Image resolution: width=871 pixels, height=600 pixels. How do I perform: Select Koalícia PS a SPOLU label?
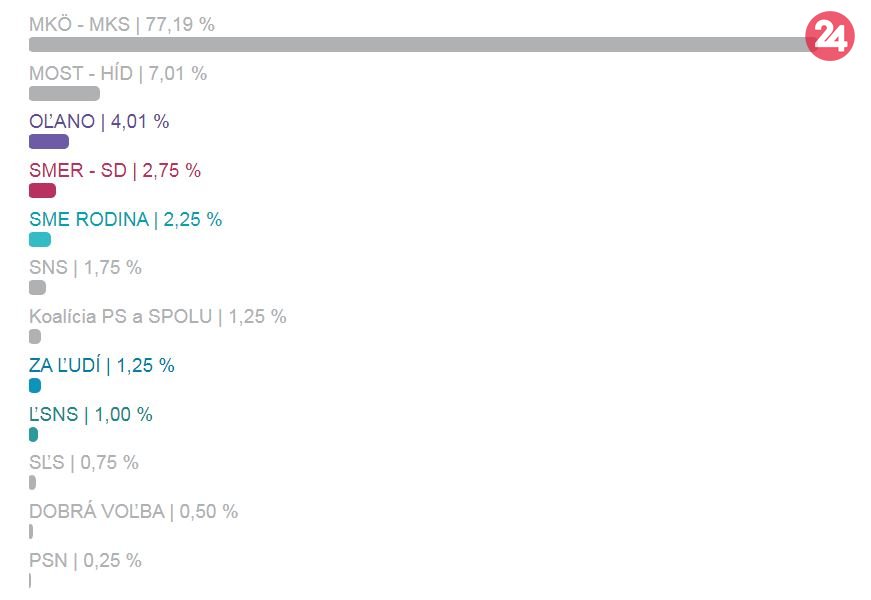tap(158, 317)
